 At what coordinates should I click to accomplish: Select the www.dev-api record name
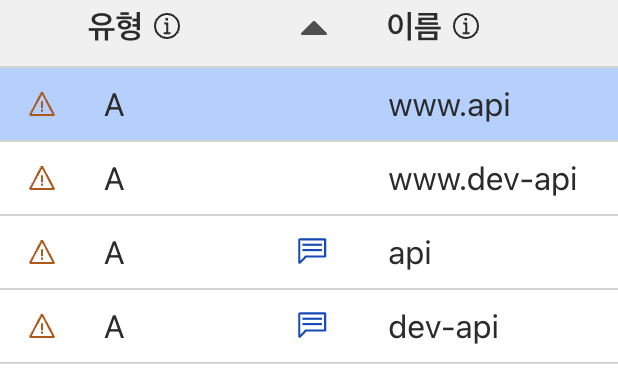pyautogui.click(x=482, y=180)
